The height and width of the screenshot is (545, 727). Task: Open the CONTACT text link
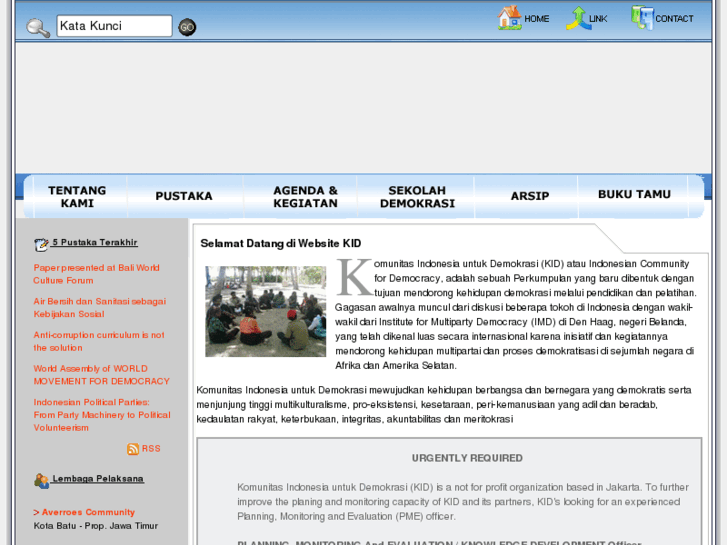coord(674,19)
